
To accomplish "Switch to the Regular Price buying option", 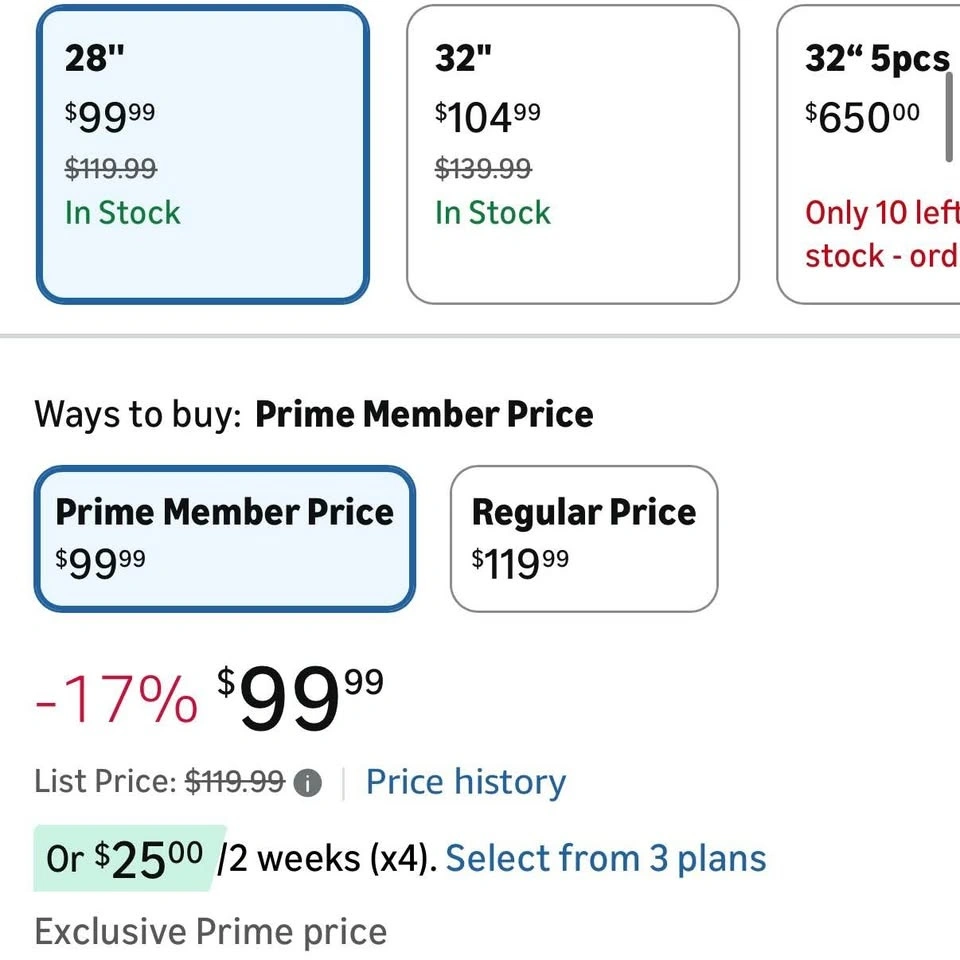I will [x=584, y=538].
